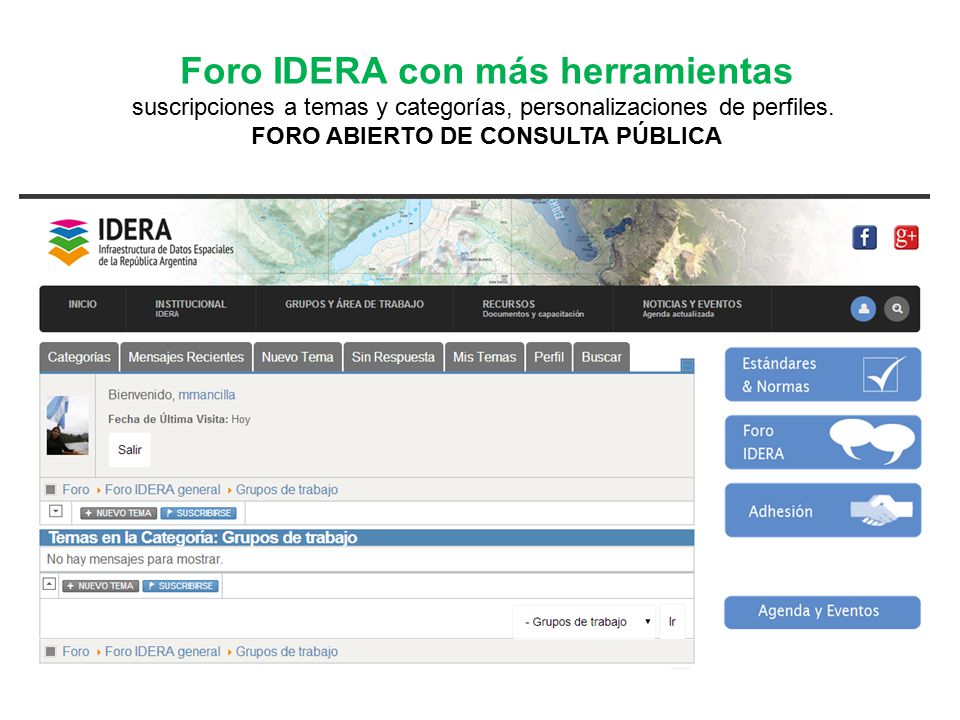This screenshot has height=720, width=960.
Task: Open GRUPOS Y ÁREA DE TRABAJO menu
Action: (x=354, y=304)
